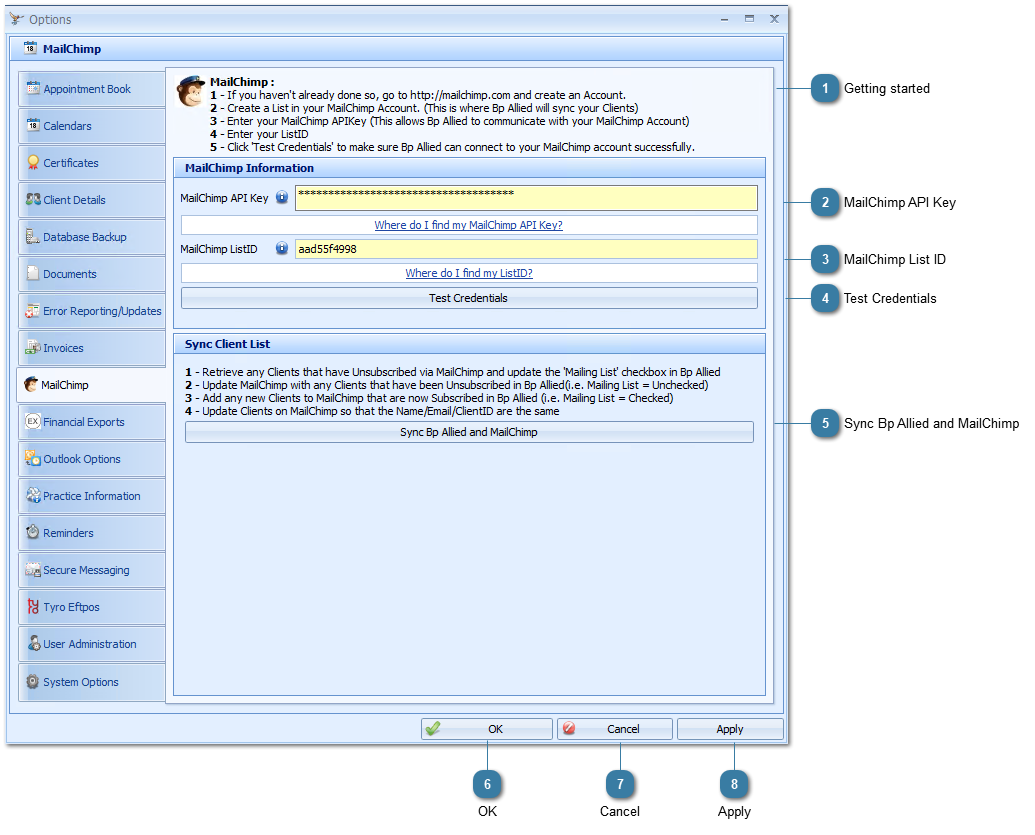Switch to the System Options tab
This screenshot has width=1035, height=835.
92,682
